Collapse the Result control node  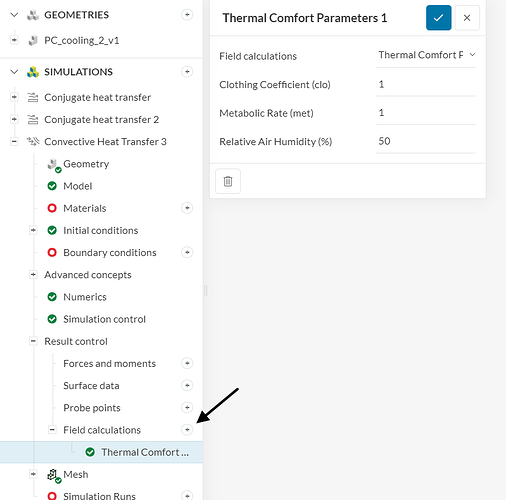coord(33,341)
